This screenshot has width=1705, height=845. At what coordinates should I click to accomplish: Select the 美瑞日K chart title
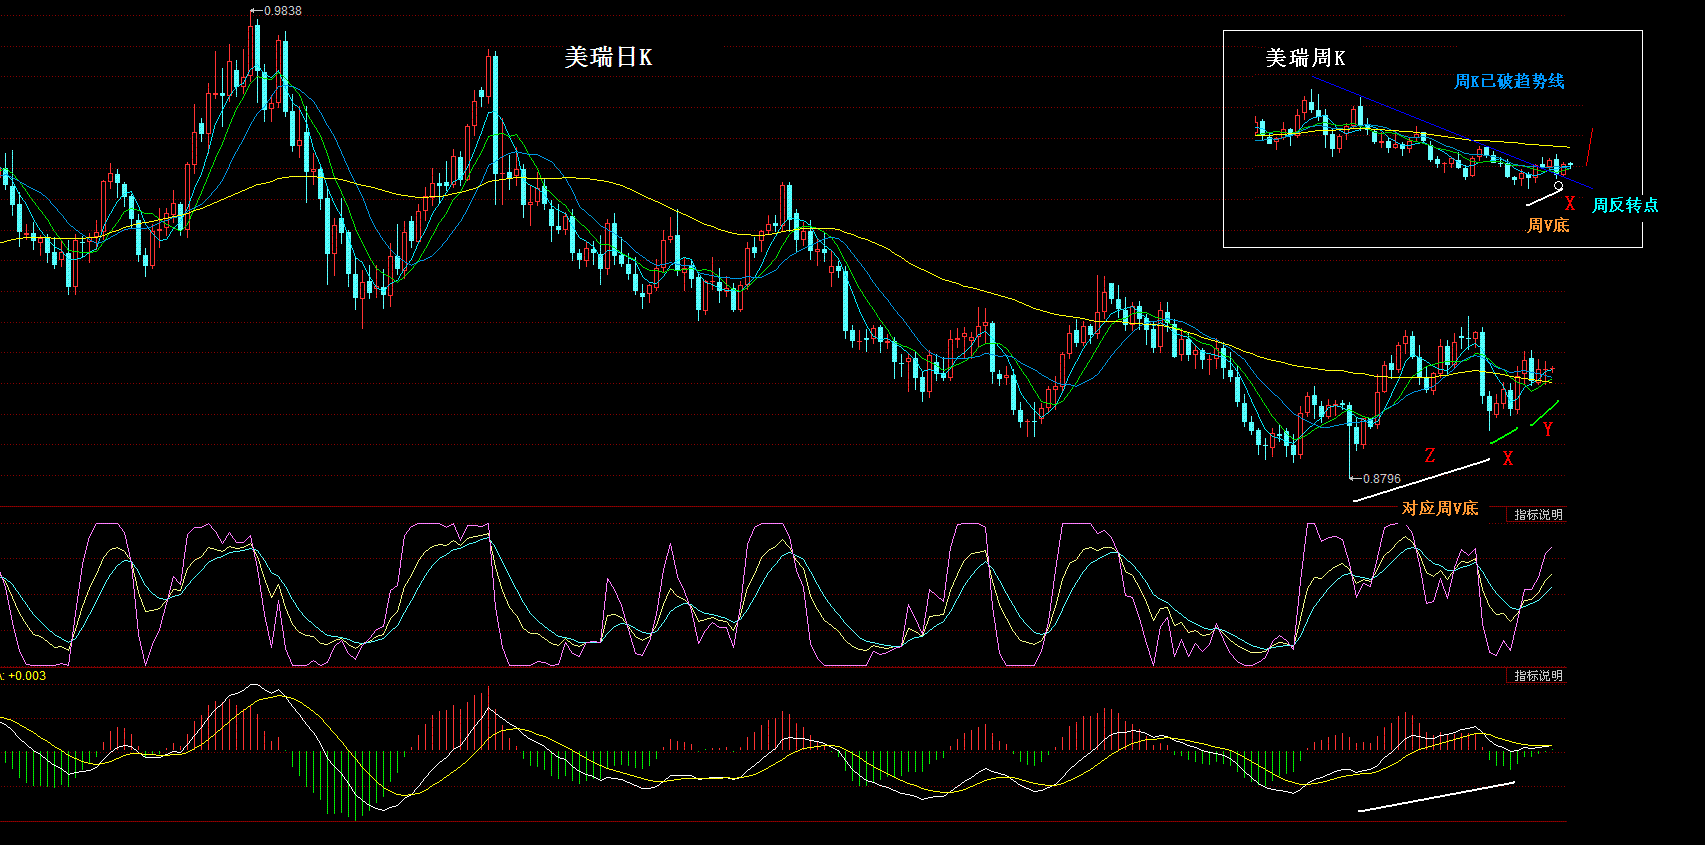point(608,58)
